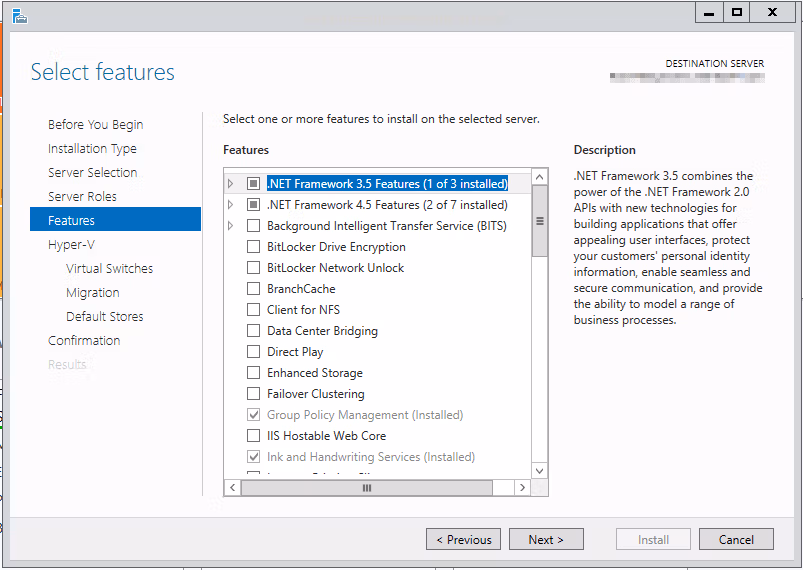The height and width of the screenshot is (570, 803).
Task: Click the horizontal scrollbar thumb in features list
Action: pos(367,488)
